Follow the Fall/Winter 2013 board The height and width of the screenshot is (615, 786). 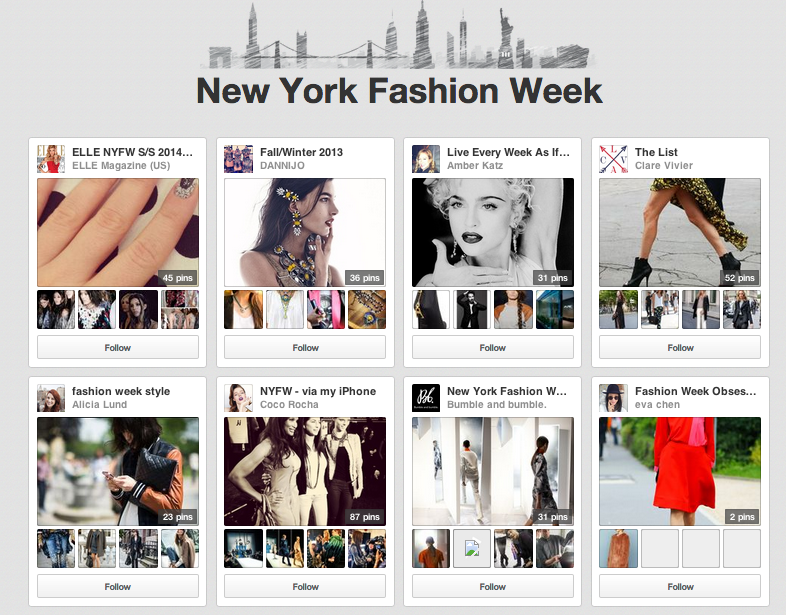click(305, 347)
